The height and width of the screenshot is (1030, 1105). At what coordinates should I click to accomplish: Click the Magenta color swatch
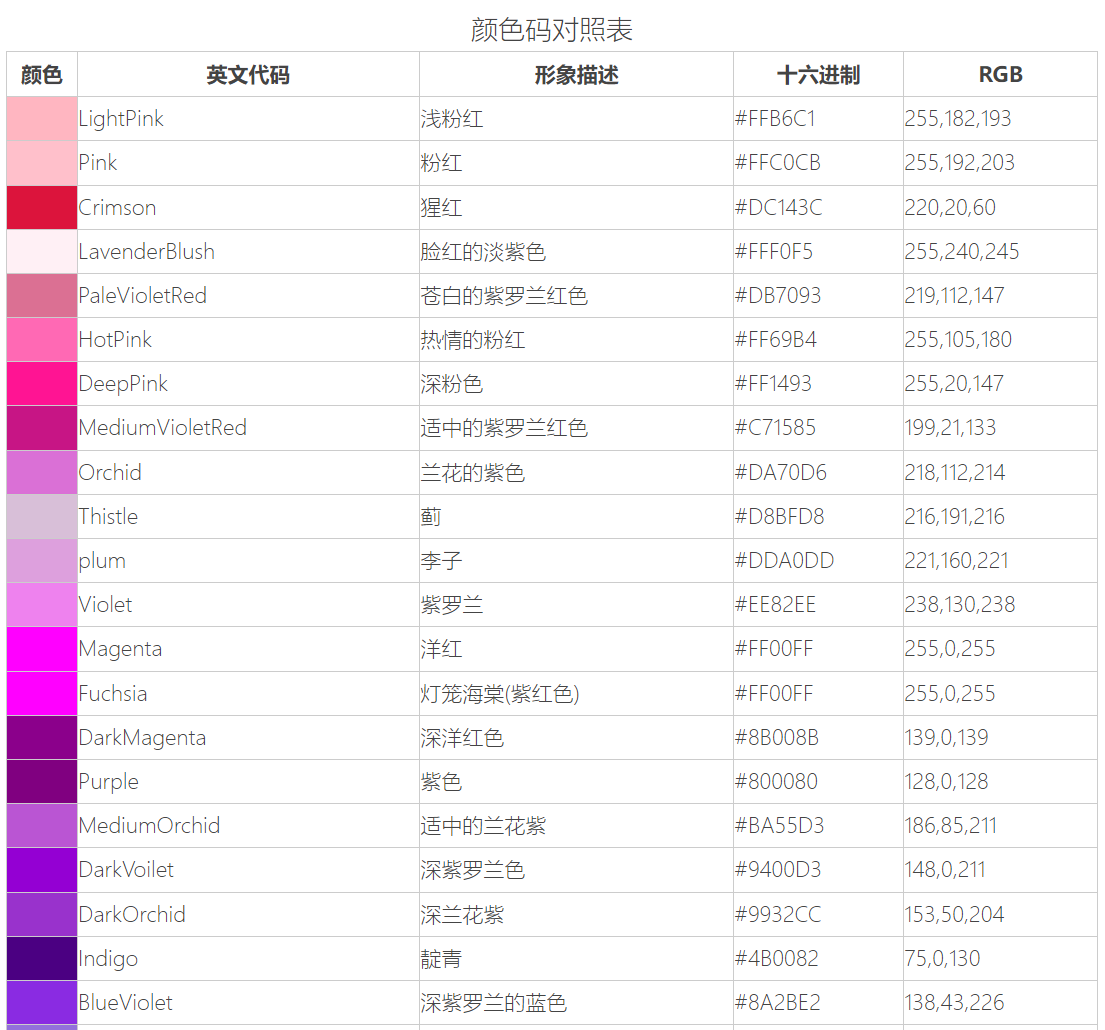click(x=40, y=648)
